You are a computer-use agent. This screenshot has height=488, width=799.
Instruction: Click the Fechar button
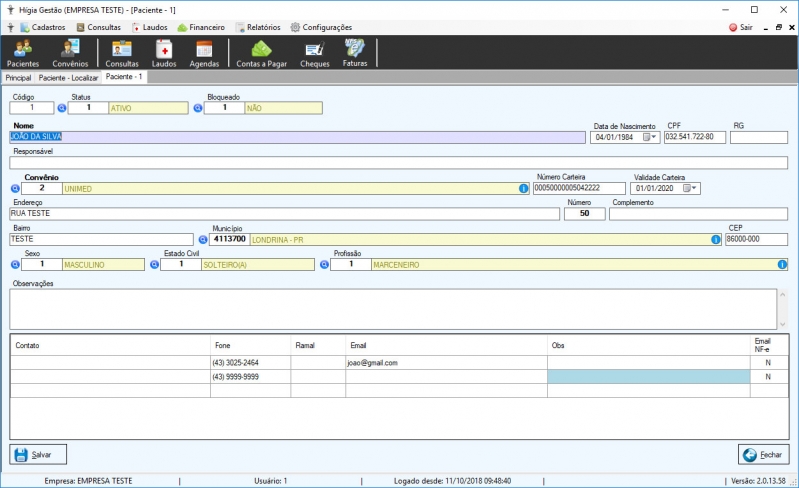[763, 454]
